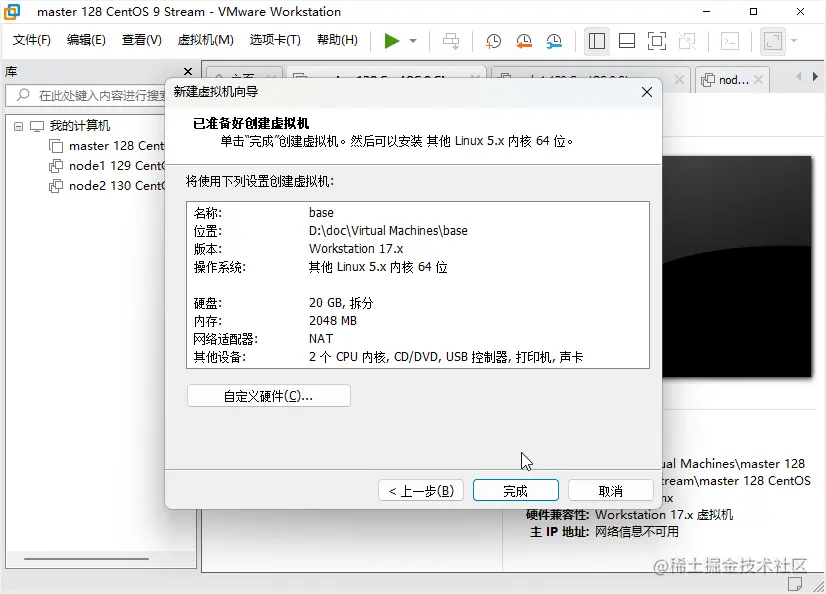This screenshot has height=594, width=826.
Task: Cancel the wizard with 取消
Action: (x=611, y=491)
